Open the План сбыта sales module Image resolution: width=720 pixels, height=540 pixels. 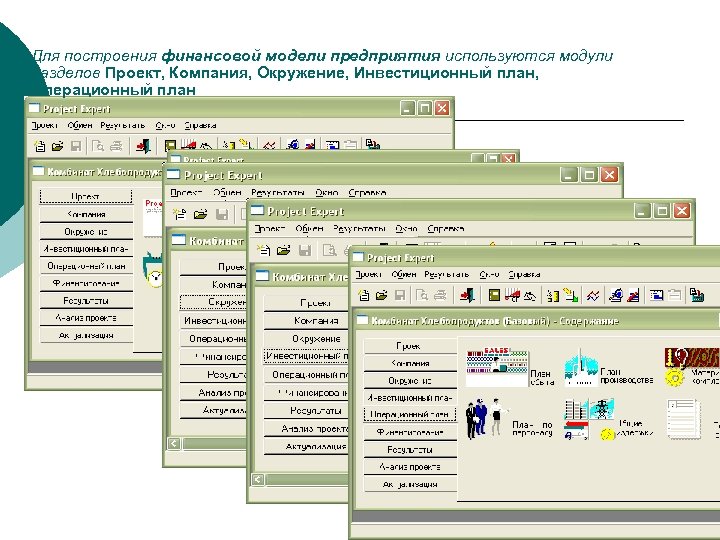(x=510, y=367)
